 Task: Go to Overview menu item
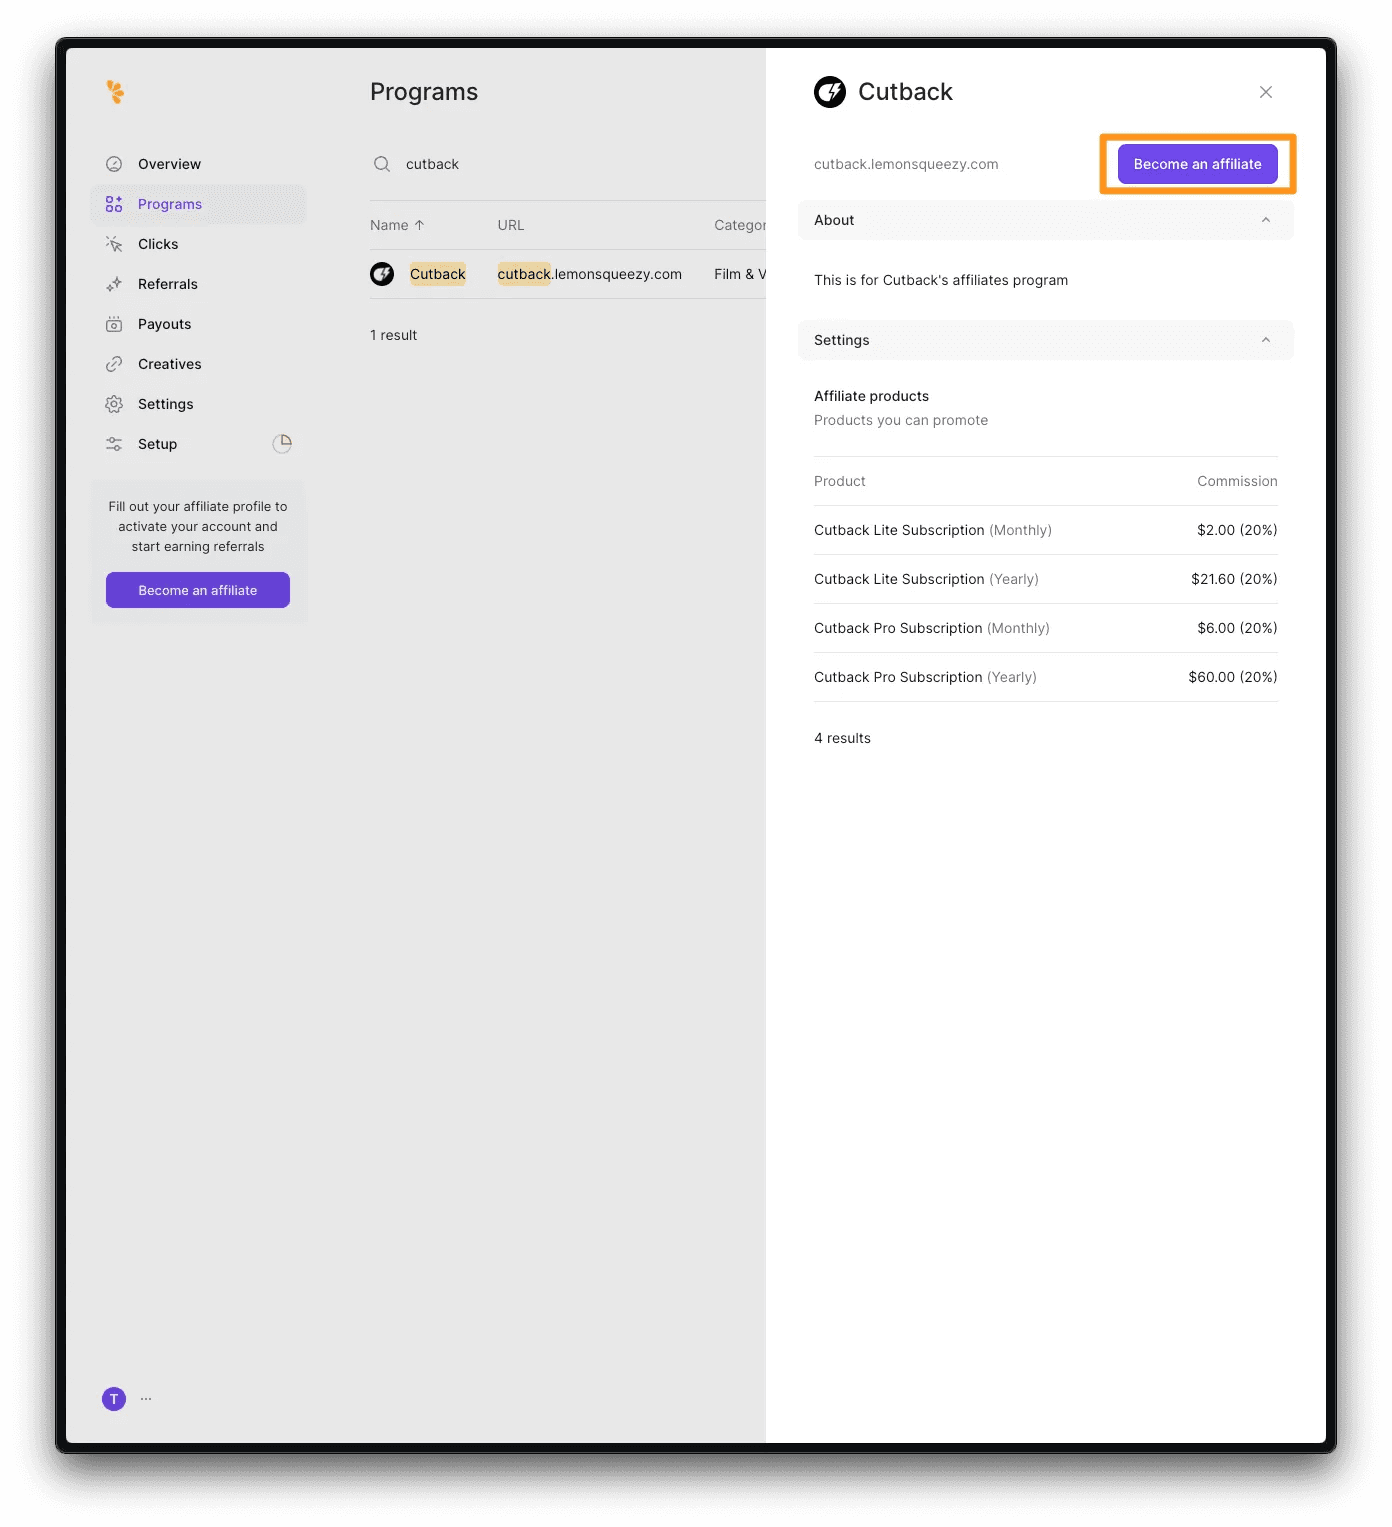click(198, 164)
